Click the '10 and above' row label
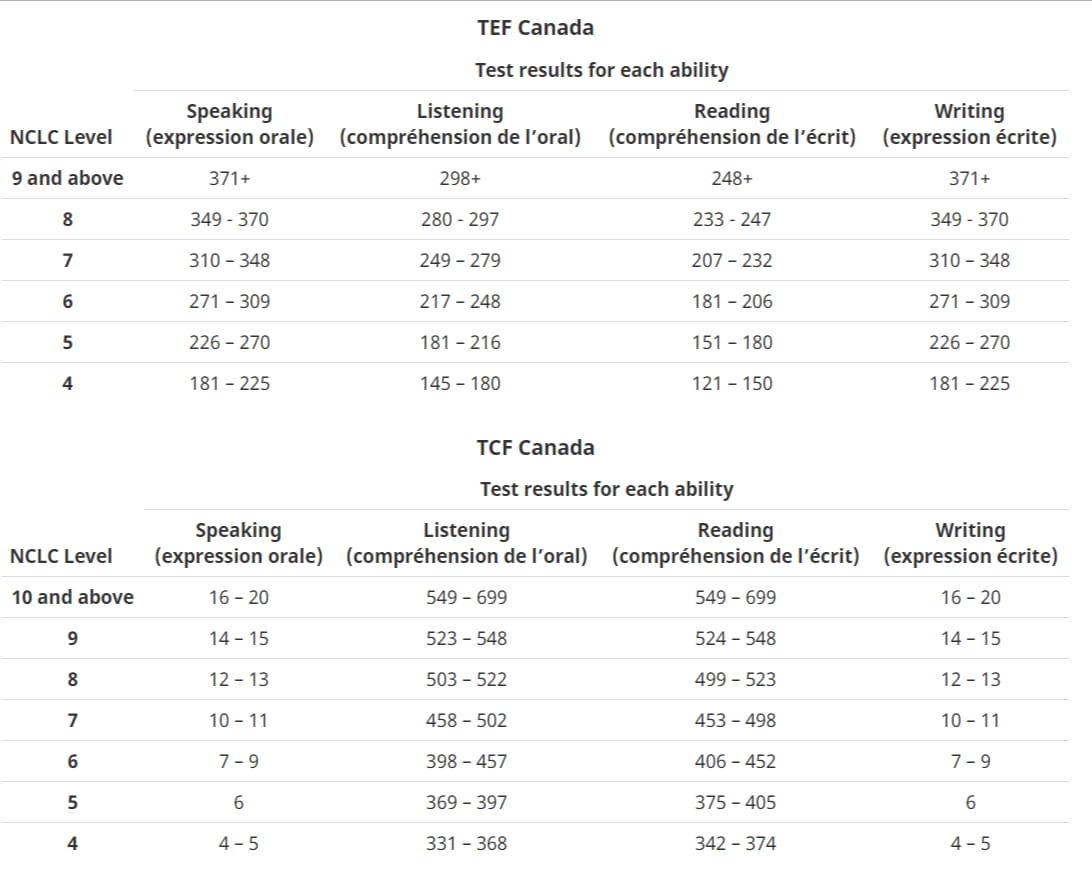The image size is (1092, 885). pyautogui.click(x=72, y=597)
